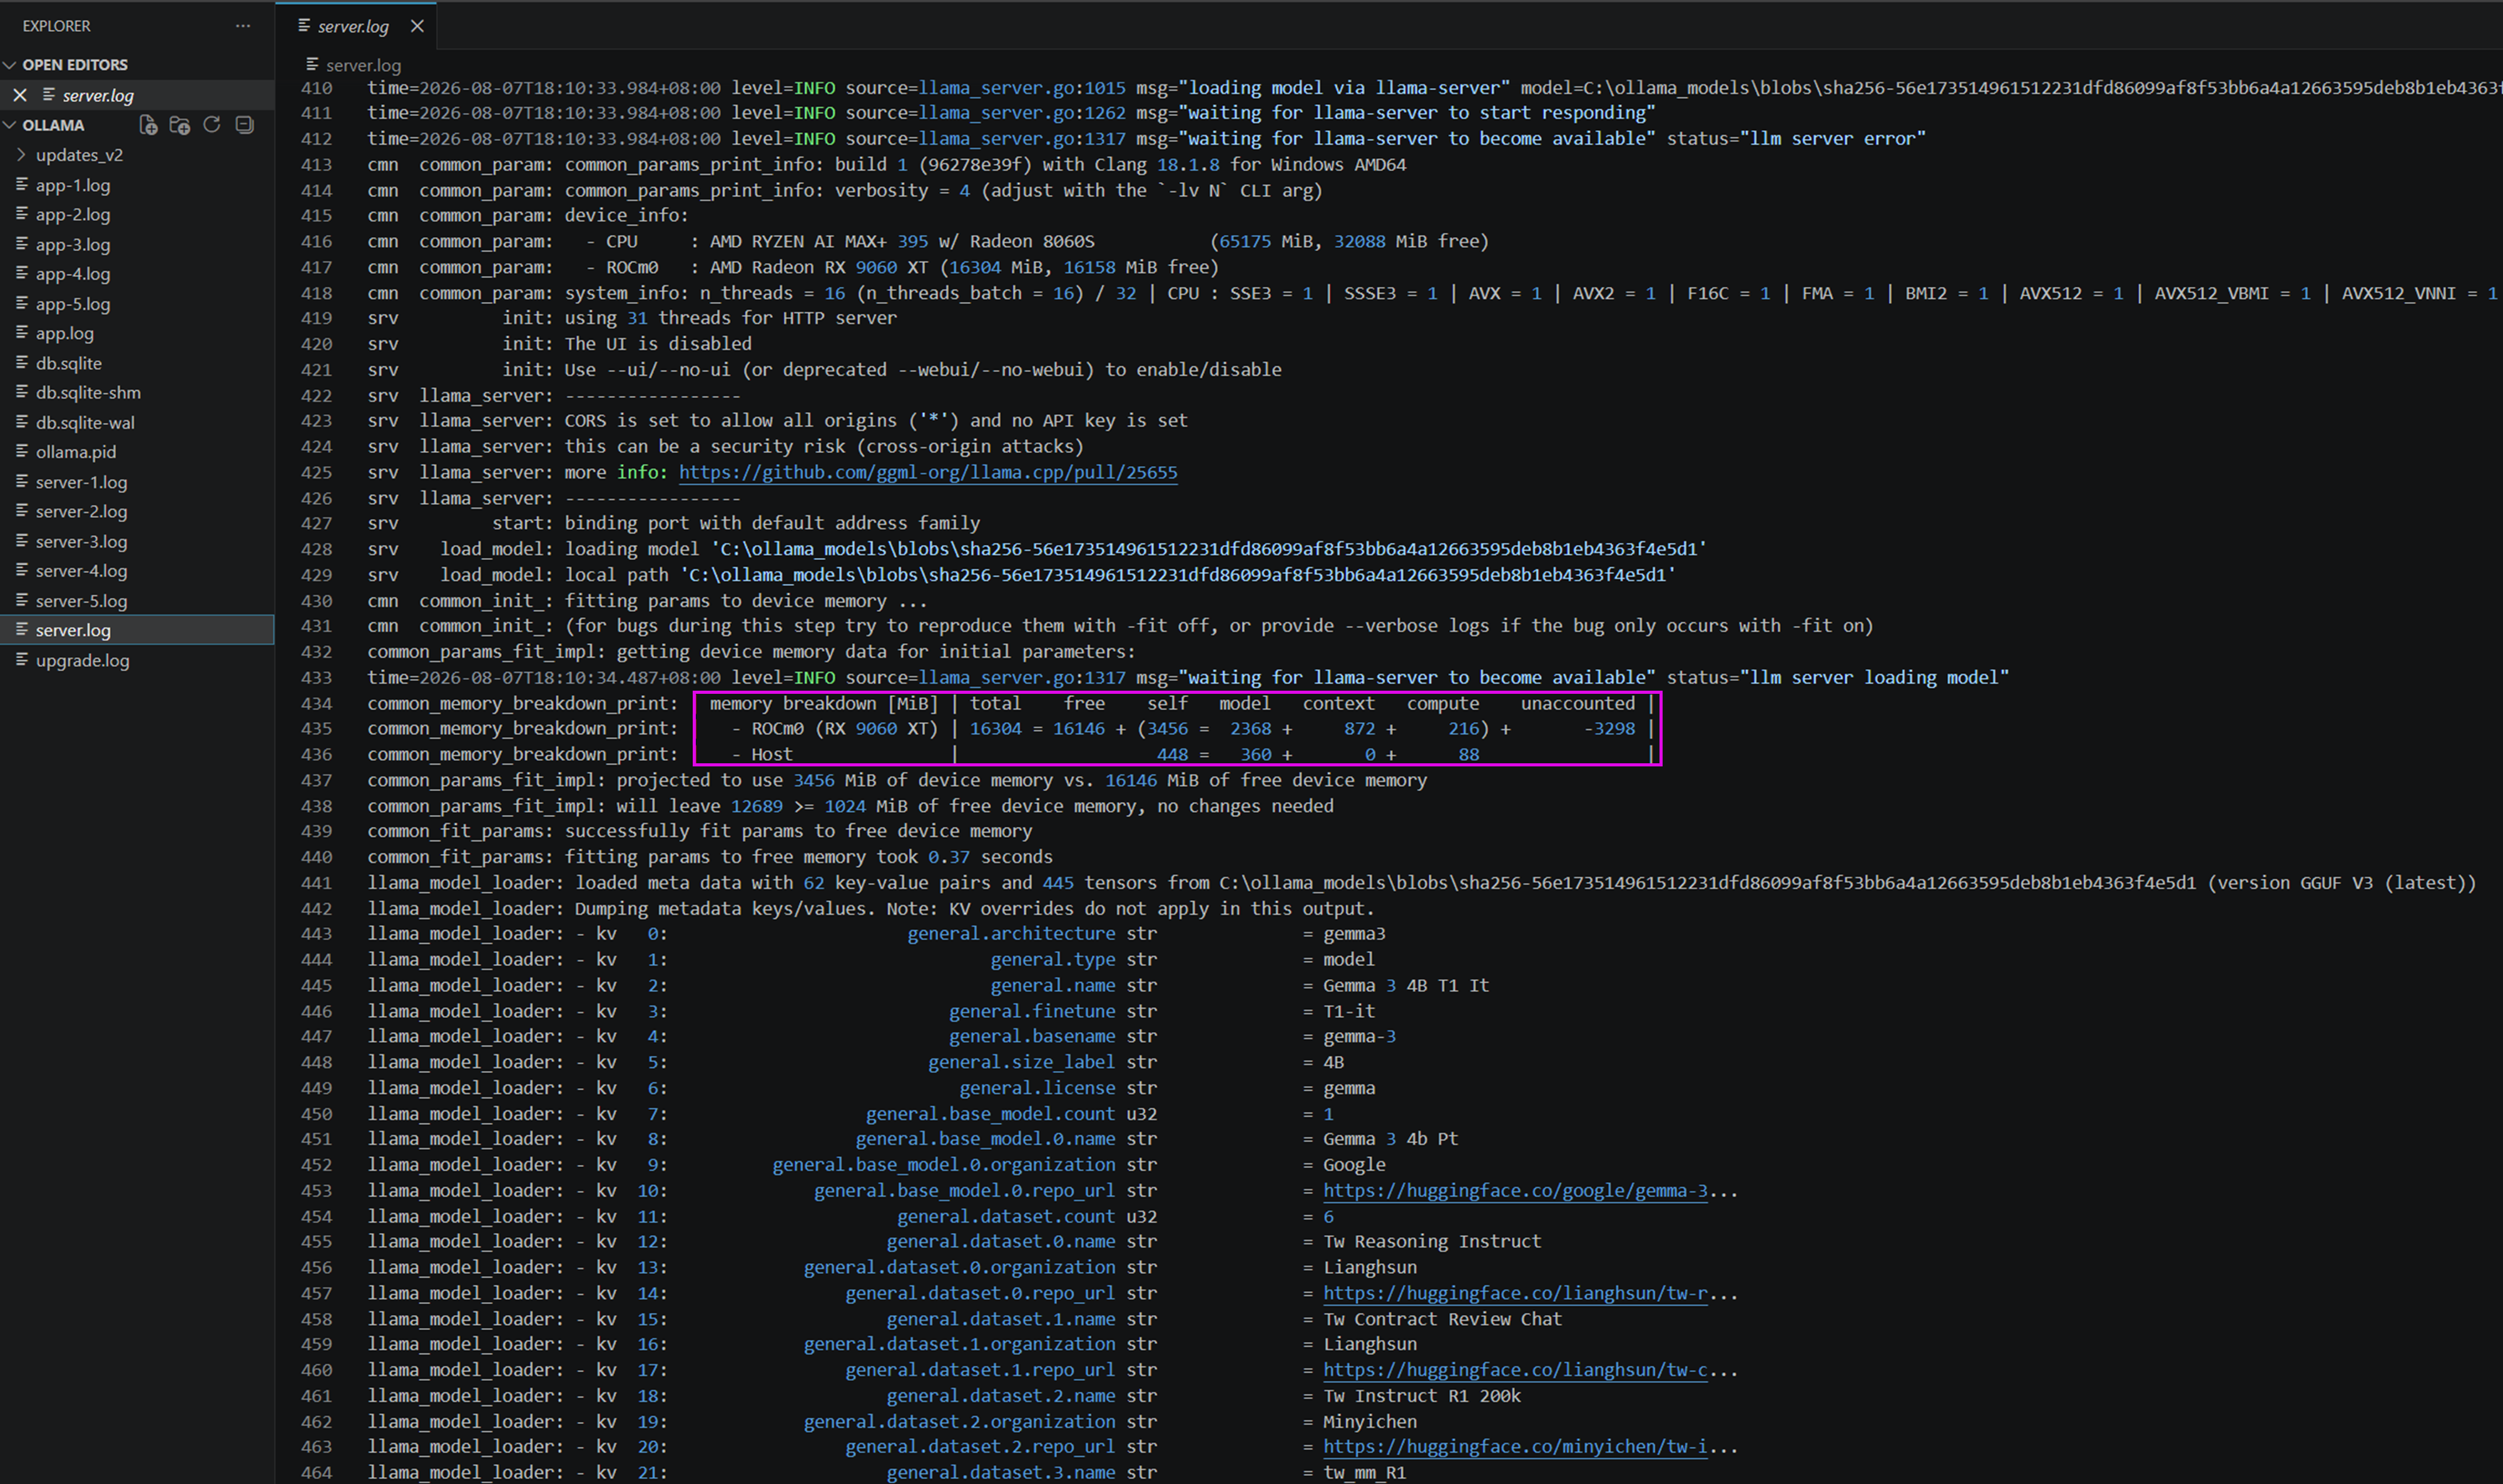Close server.log in Open Editors list
2503x1484 pixels.
(20, 95)
